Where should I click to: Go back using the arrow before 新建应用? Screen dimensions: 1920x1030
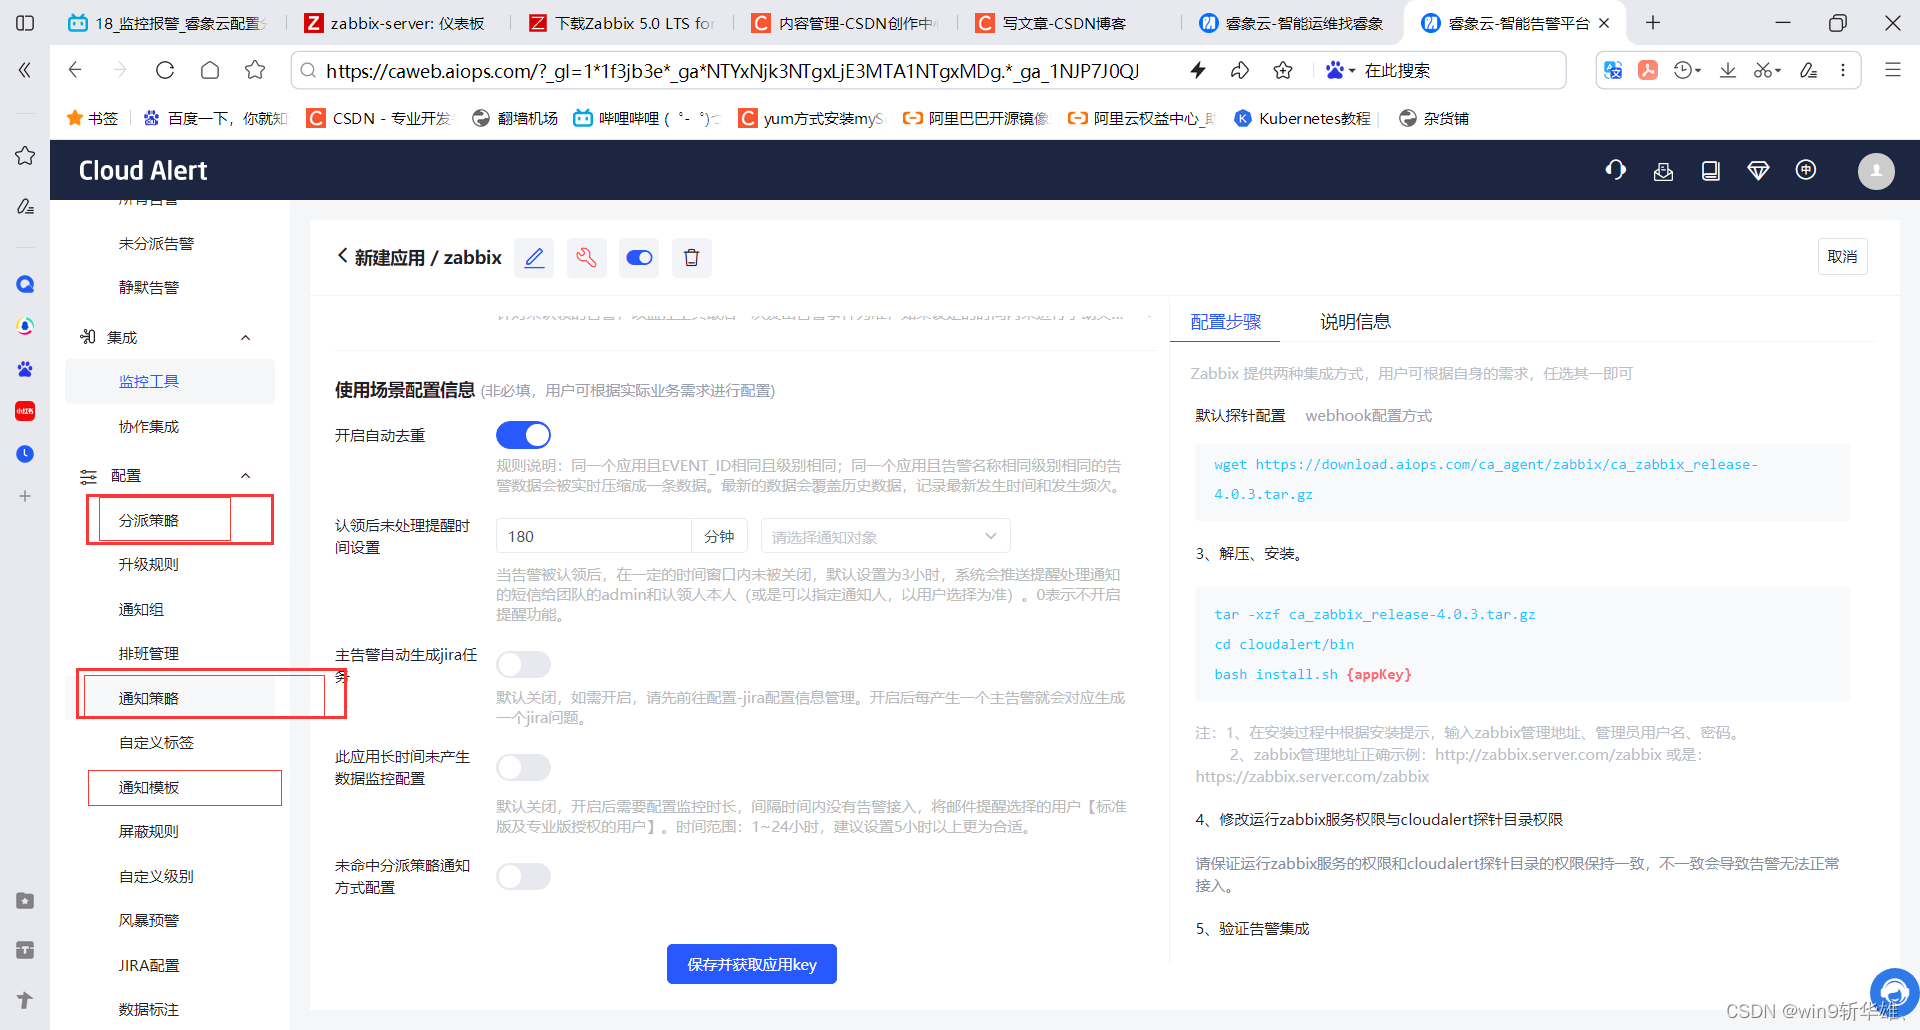coord(342,256)
